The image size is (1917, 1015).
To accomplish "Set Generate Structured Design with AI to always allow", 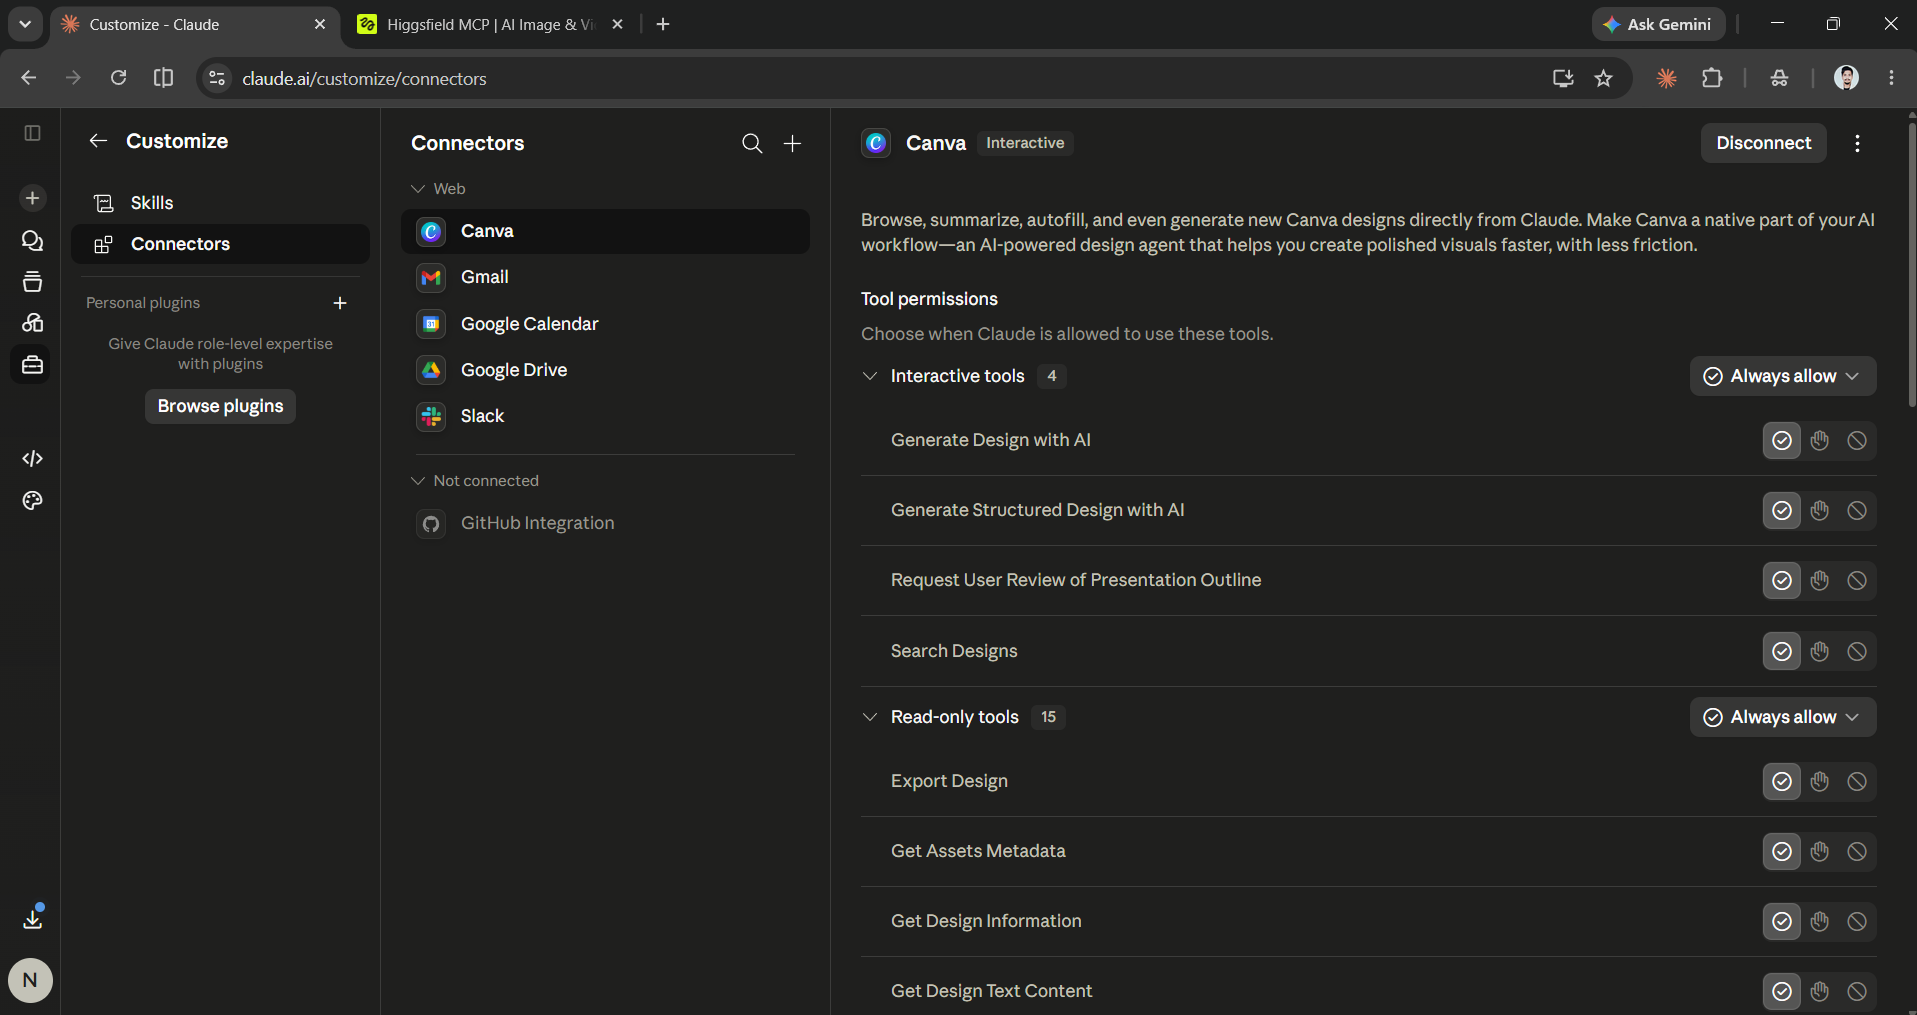I will [x=1782, y=511].
